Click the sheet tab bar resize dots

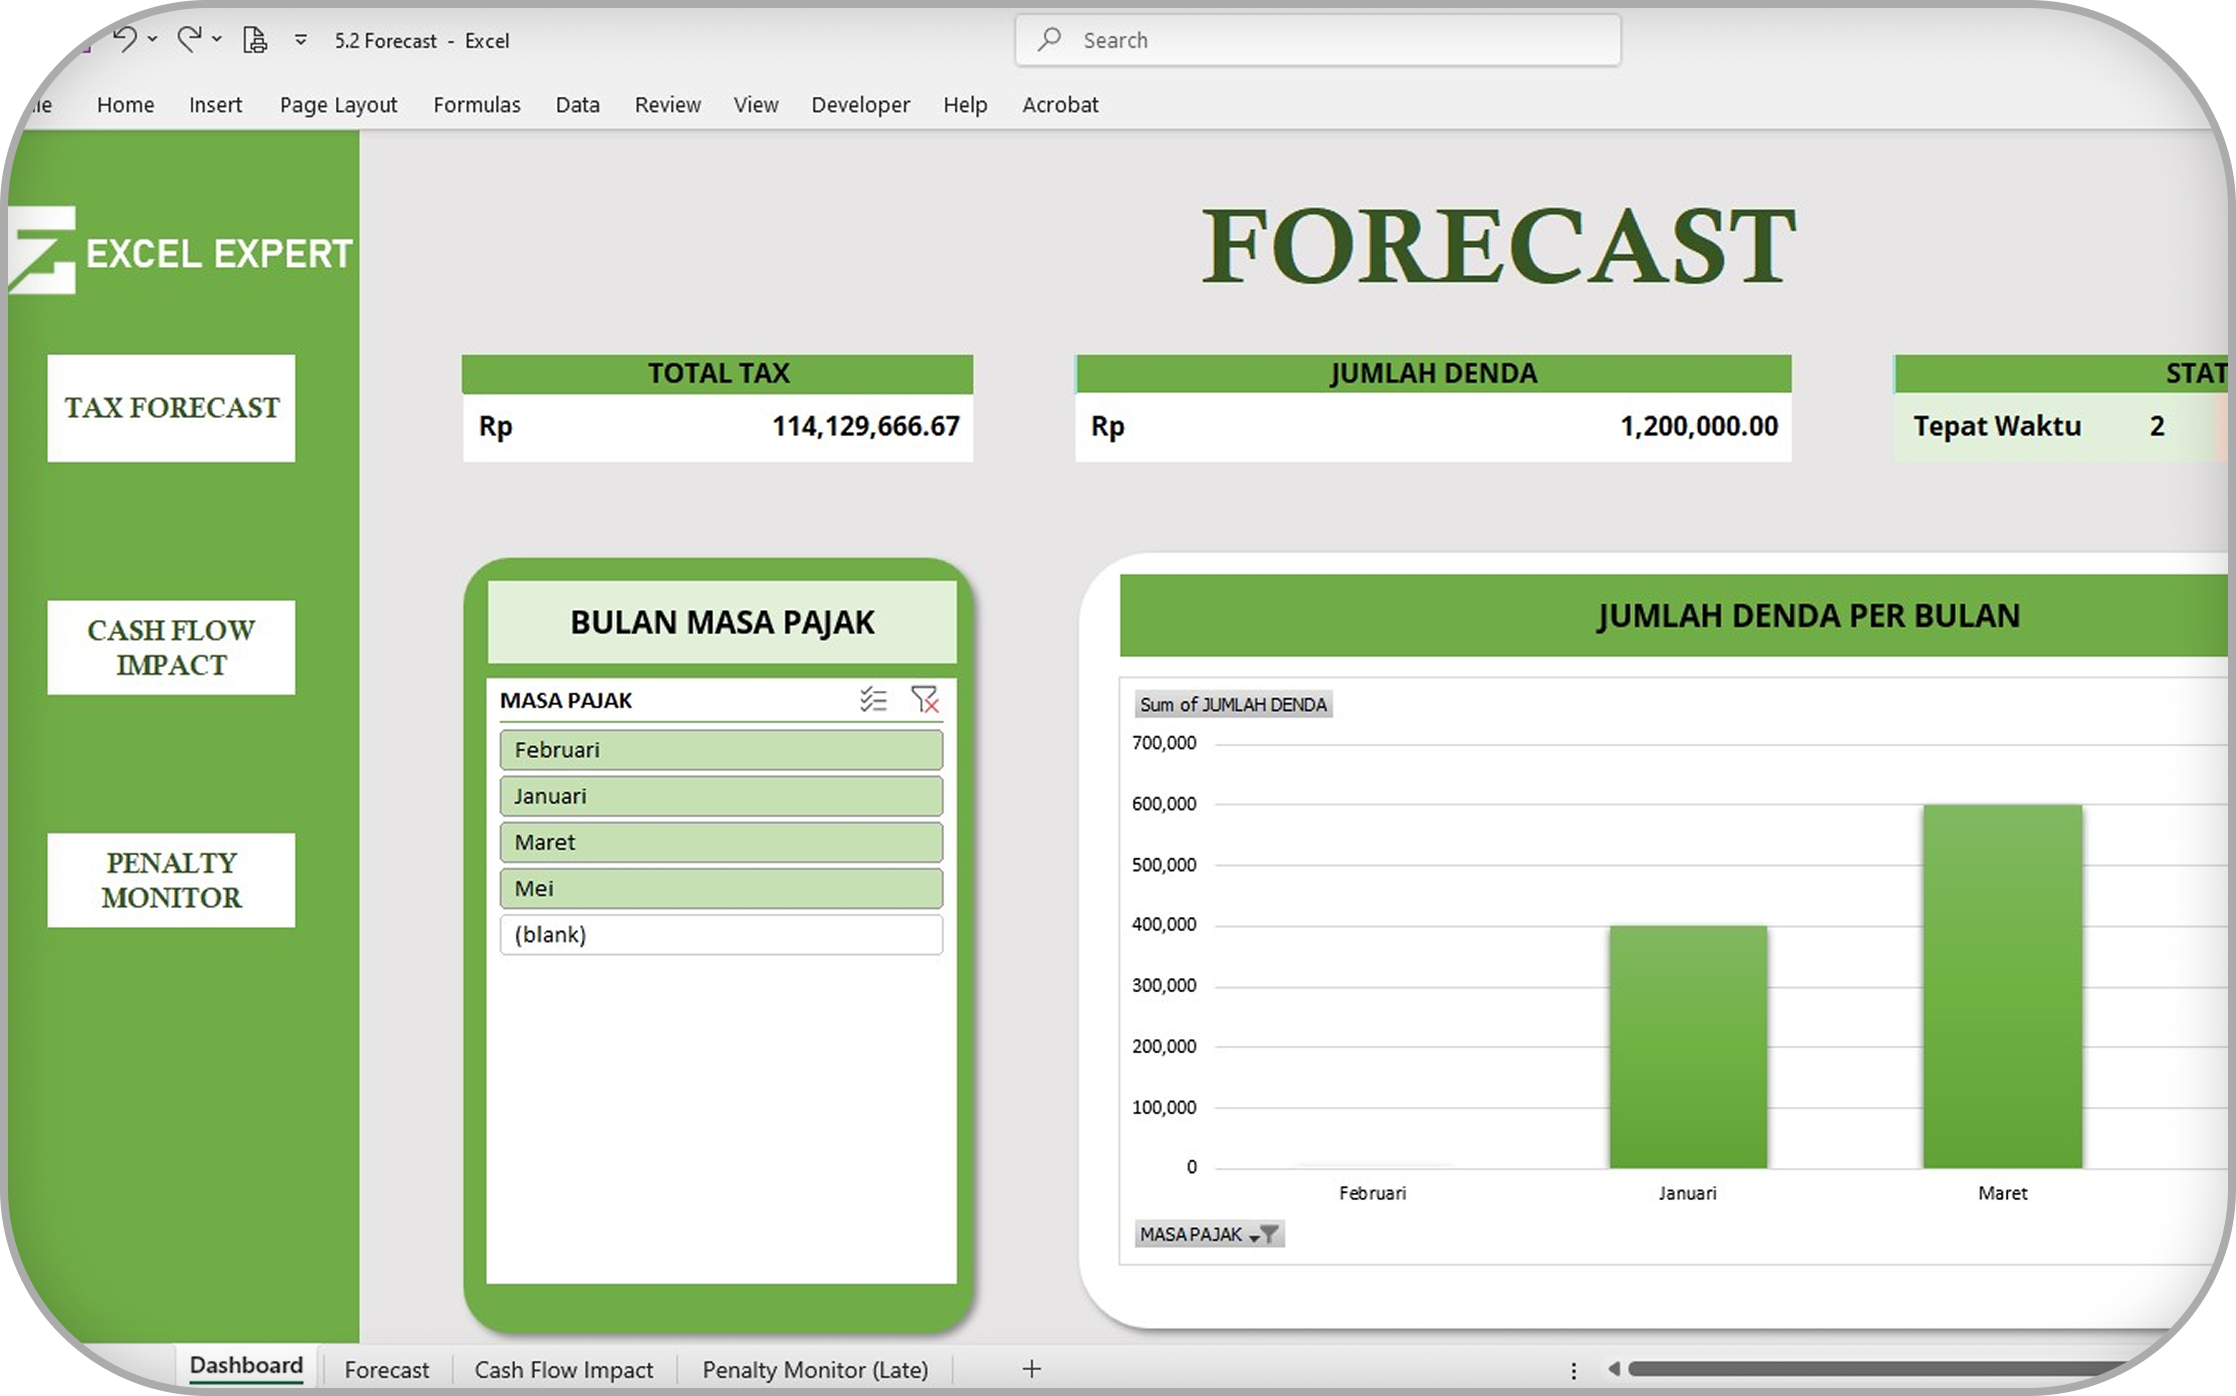pyautogui.click(x=1573, y=1369)
